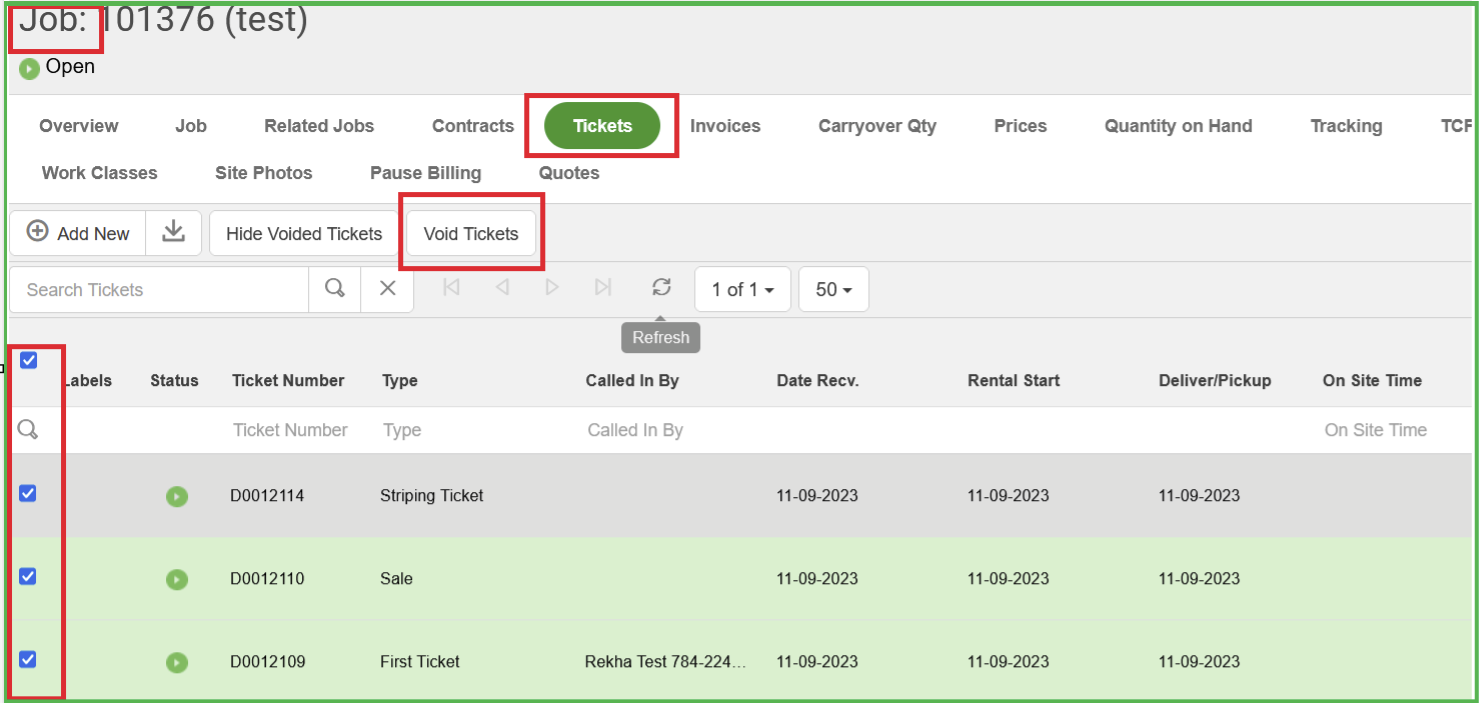Click the download tickets icon

tap(174, 232)
